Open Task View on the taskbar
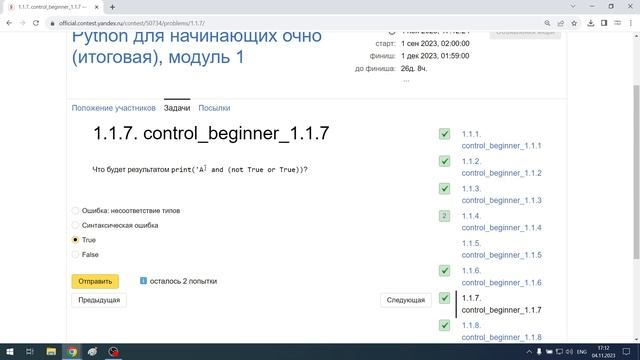 (30, 351)
